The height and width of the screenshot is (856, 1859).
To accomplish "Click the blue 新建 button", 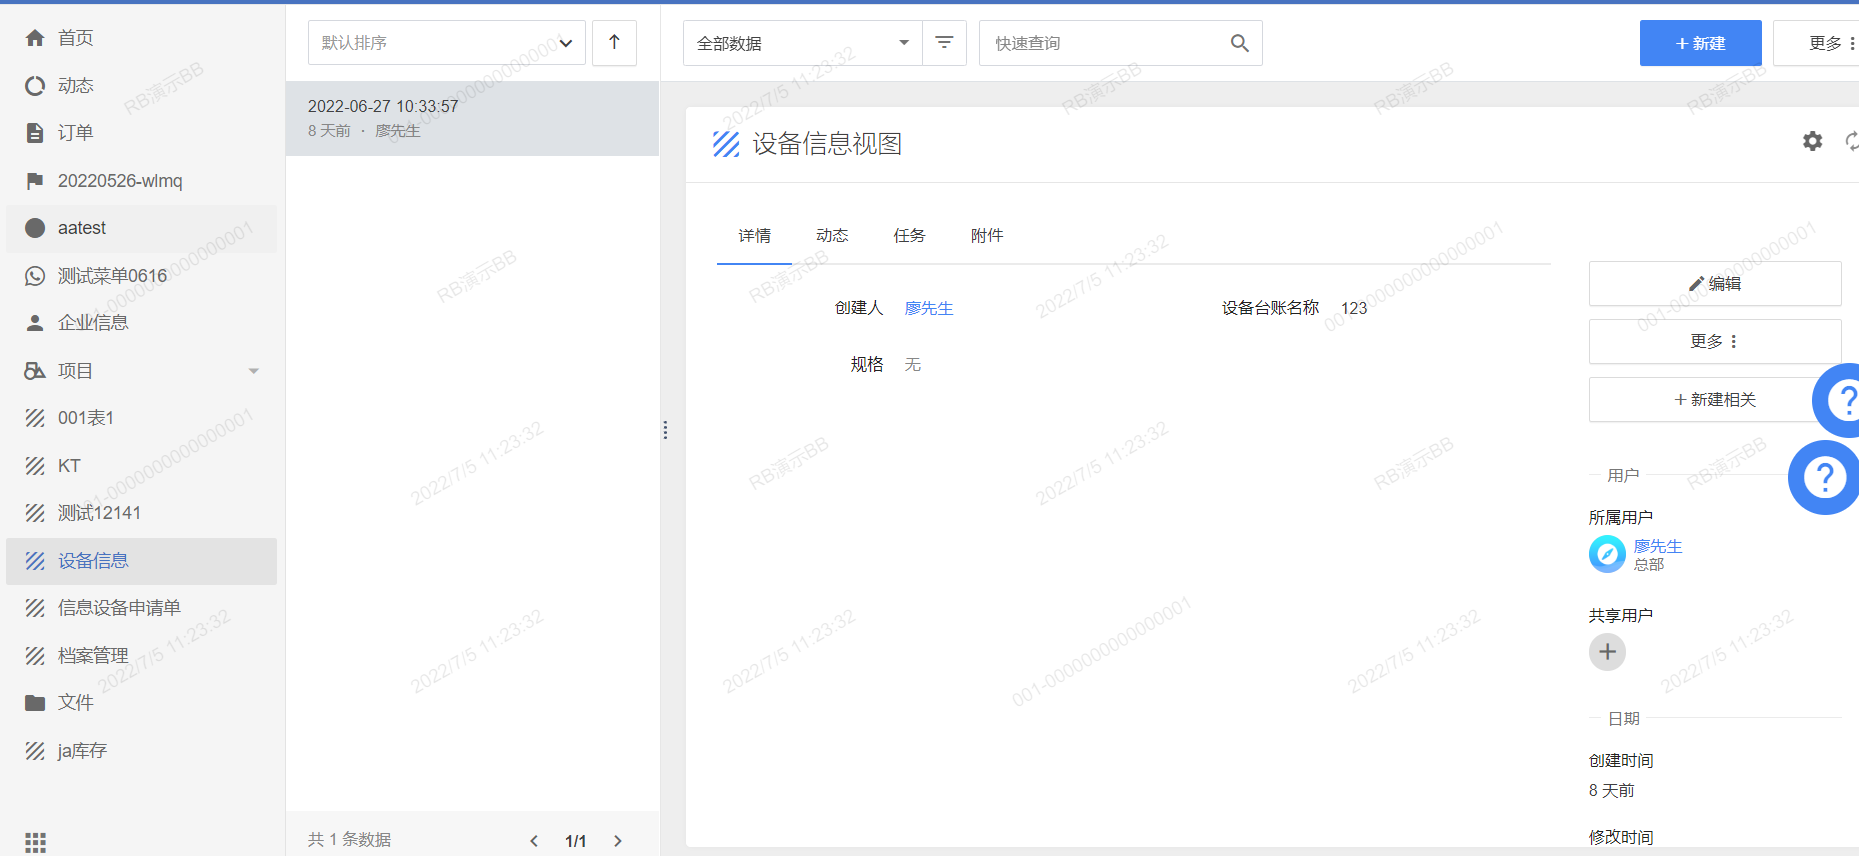I will [x=1701, y=43].
